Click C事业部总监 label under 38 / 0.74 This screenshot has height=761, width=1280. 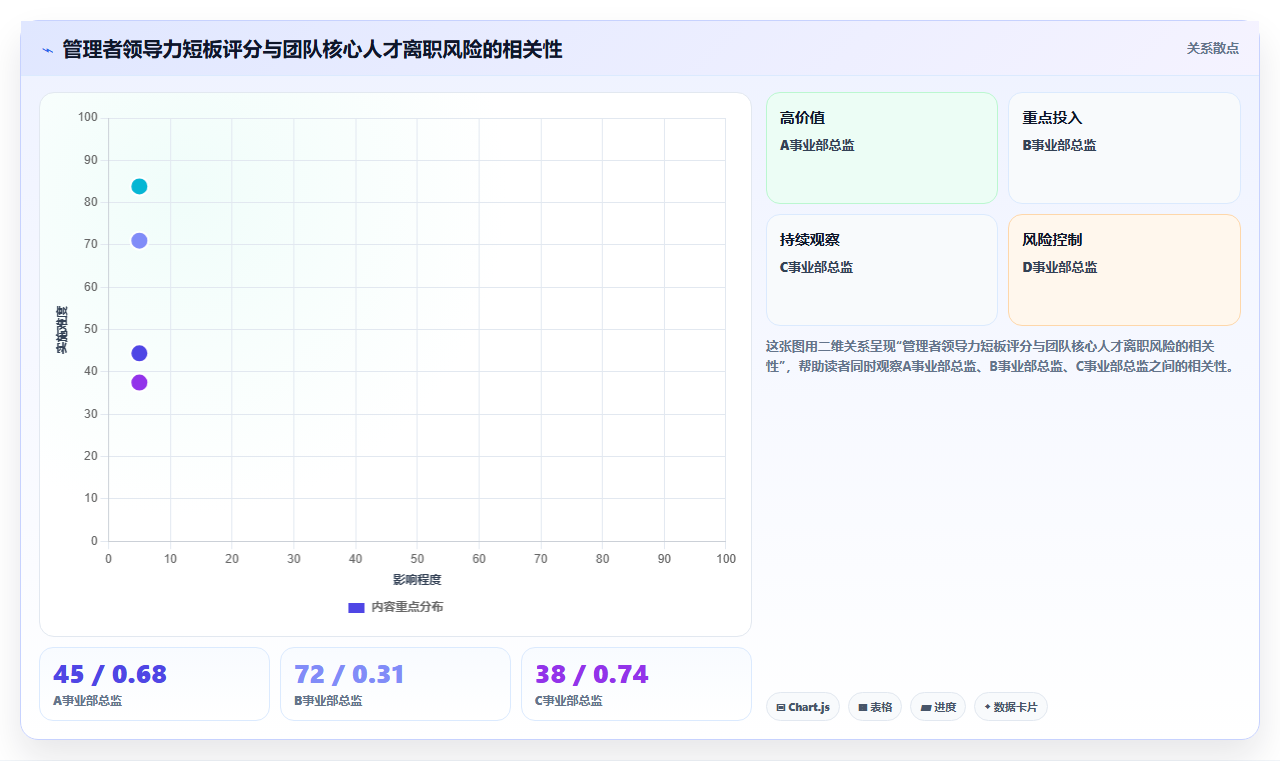[569, 701]
